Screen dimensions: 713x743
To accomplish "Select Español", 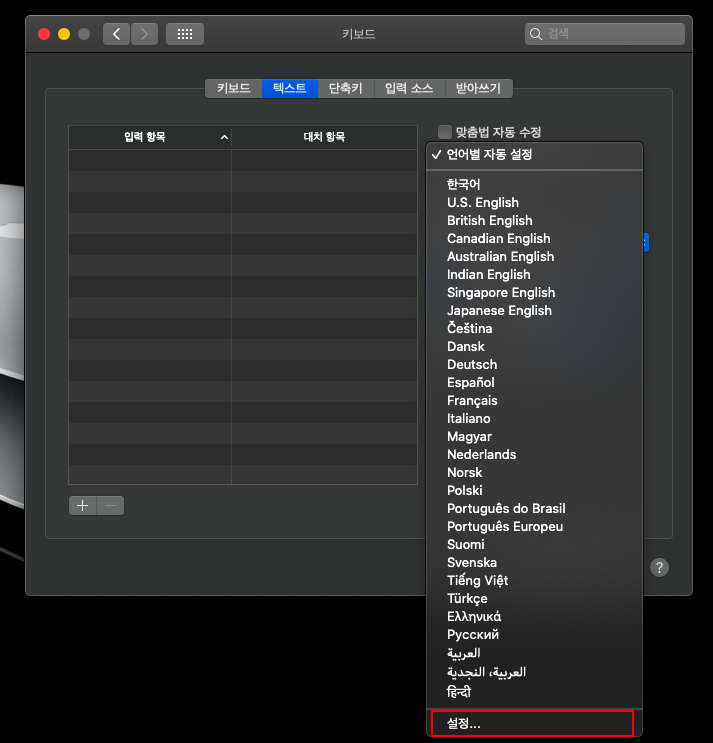I will 534,382.
